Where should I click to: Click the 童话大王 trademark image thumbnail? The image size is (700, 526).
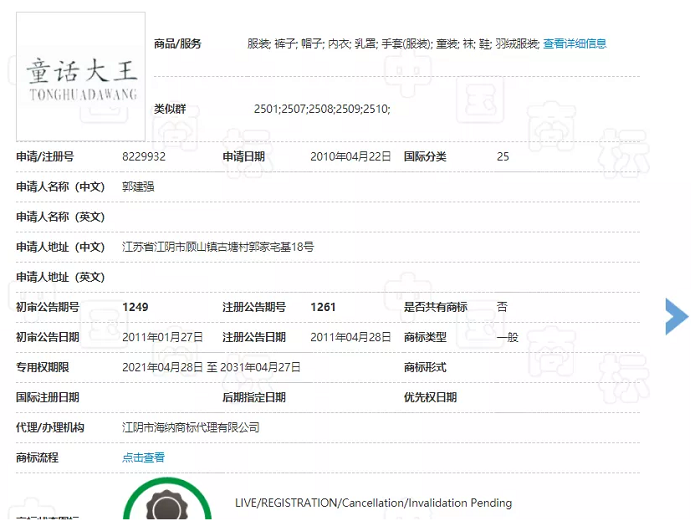(x=81, y=76)
